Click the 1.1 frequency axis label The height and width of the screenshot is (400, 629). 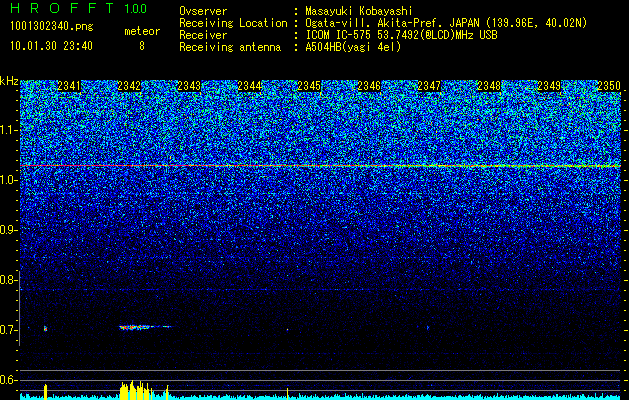point(9,130)
